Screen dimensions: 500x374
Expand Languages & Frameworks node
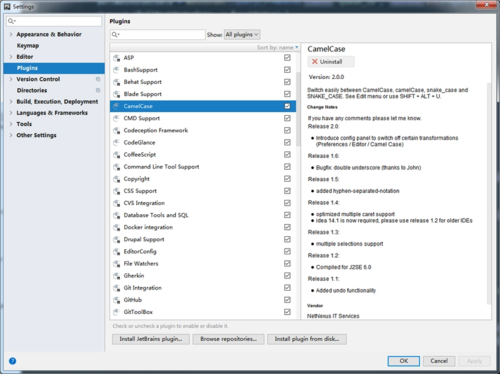11,113
